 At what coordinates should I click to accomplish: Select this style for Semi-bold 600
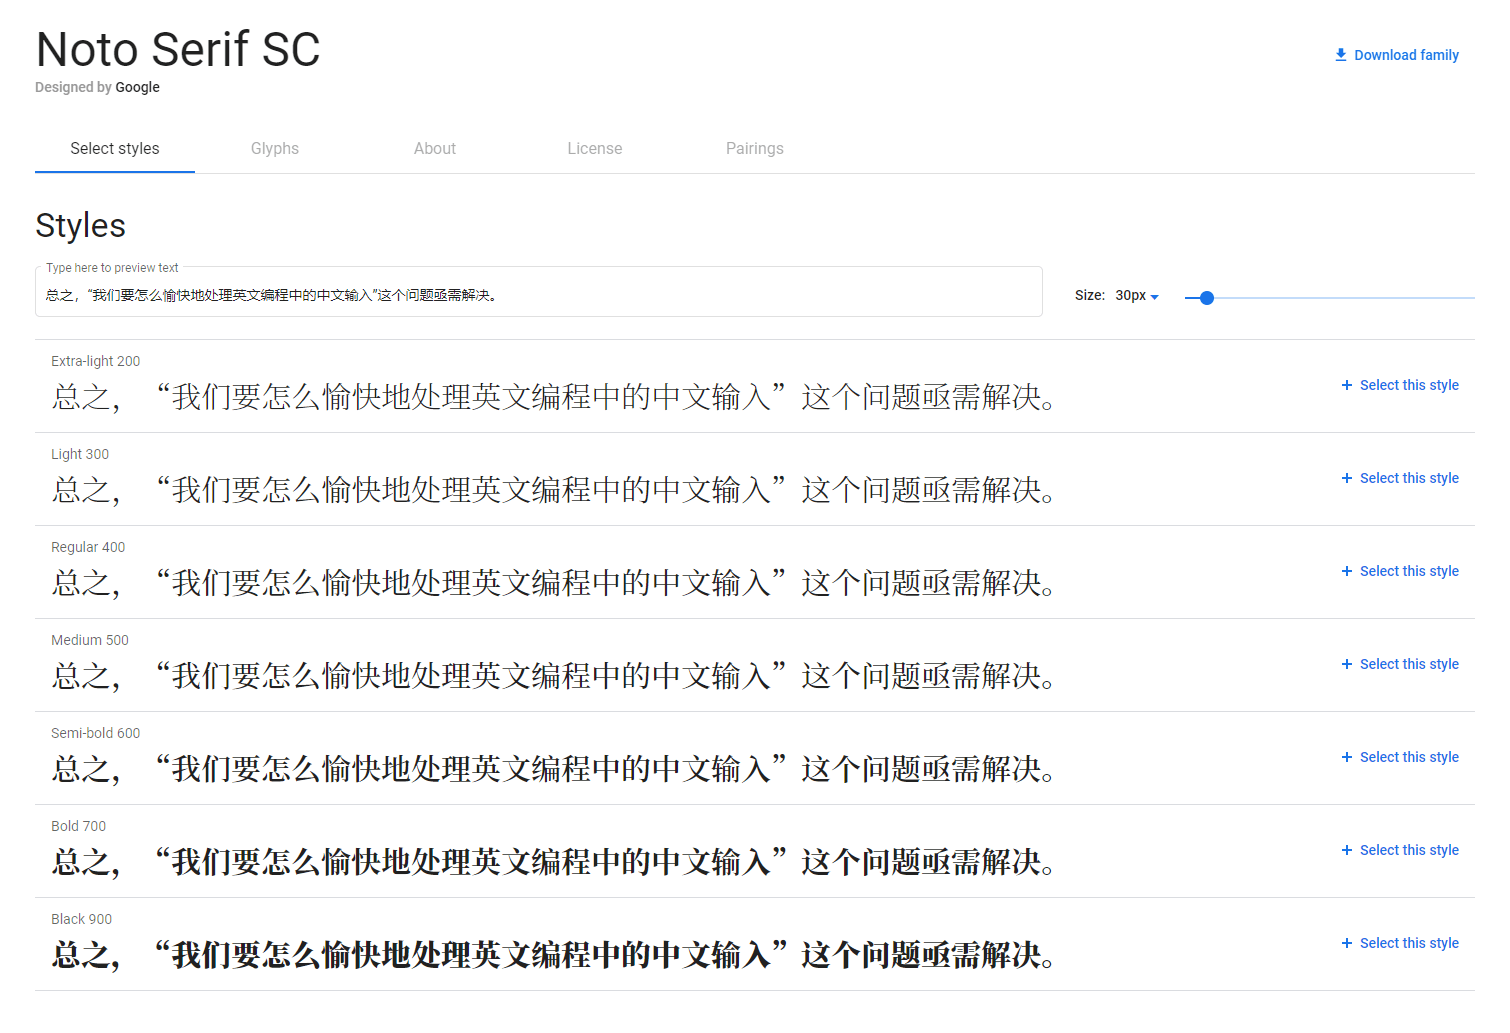point(1400,757)
